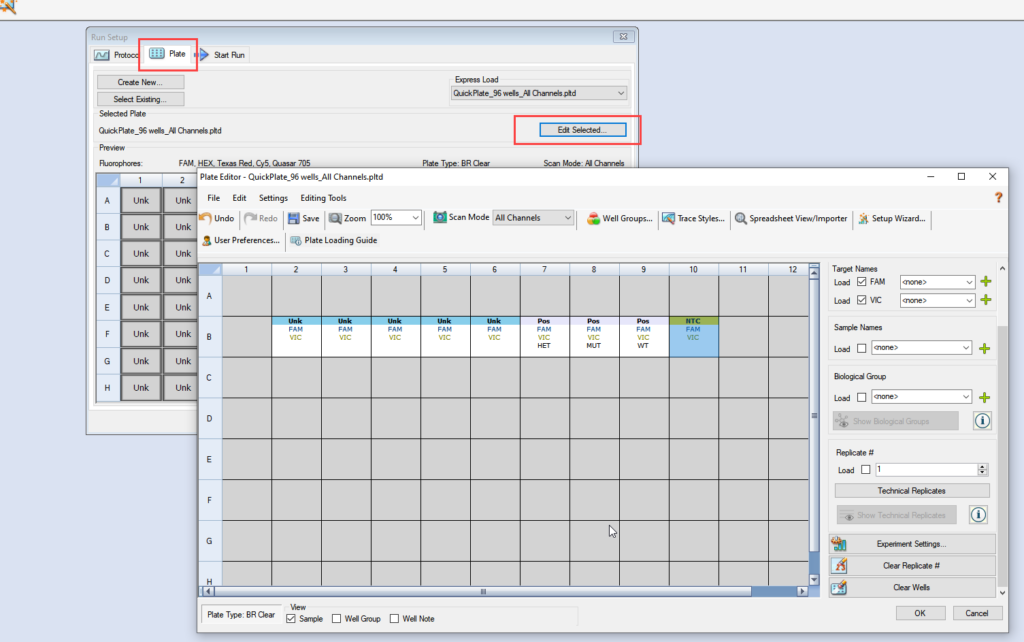Expand the Express Load dropdown
This screenshot has width=1024, height=642.
[x=620, y=93]
